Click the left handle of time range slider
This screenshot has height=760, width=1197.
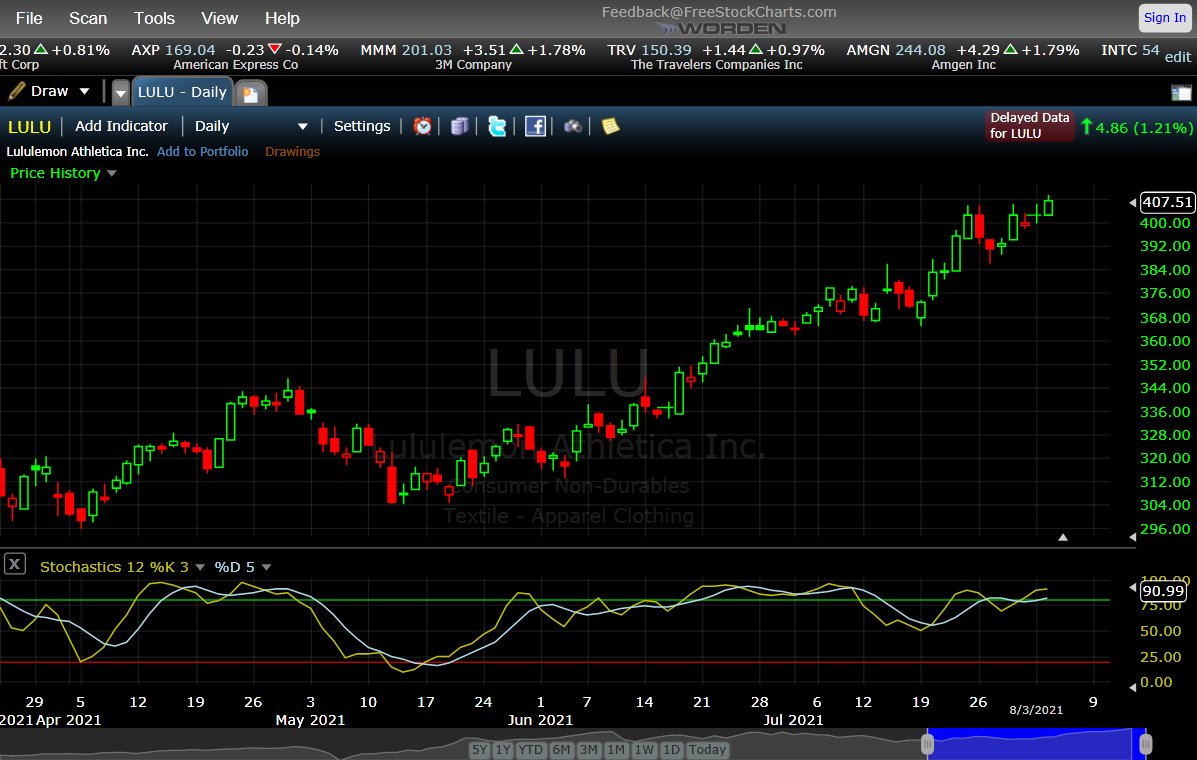928,743
